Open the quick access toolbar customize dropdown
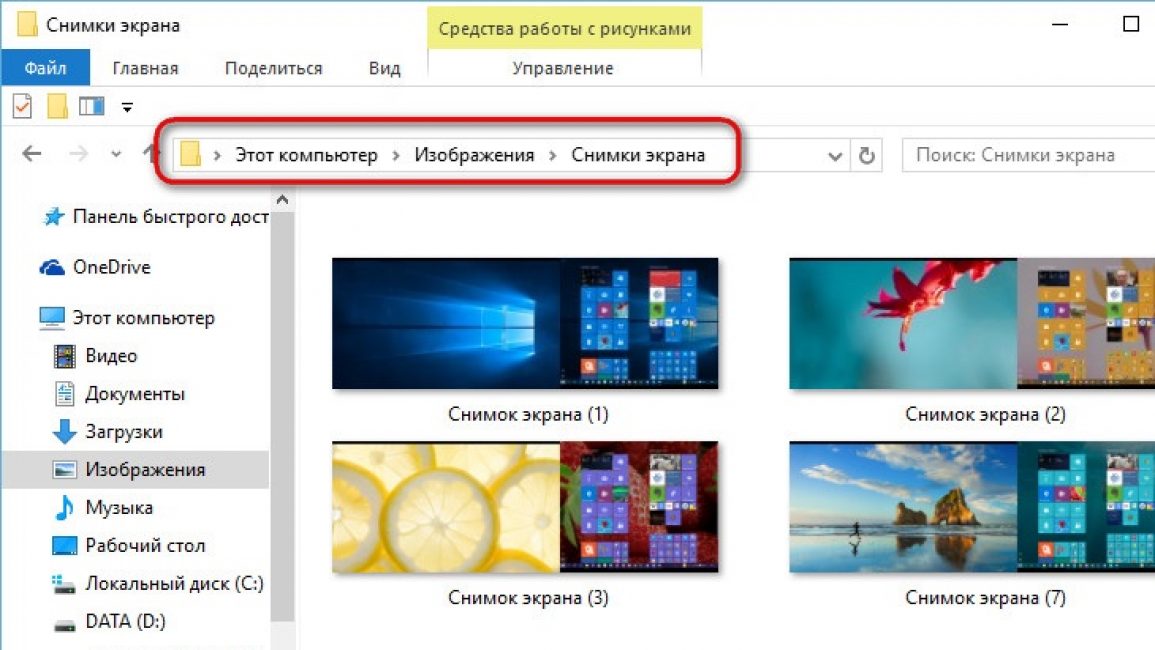 coord(127,108)
